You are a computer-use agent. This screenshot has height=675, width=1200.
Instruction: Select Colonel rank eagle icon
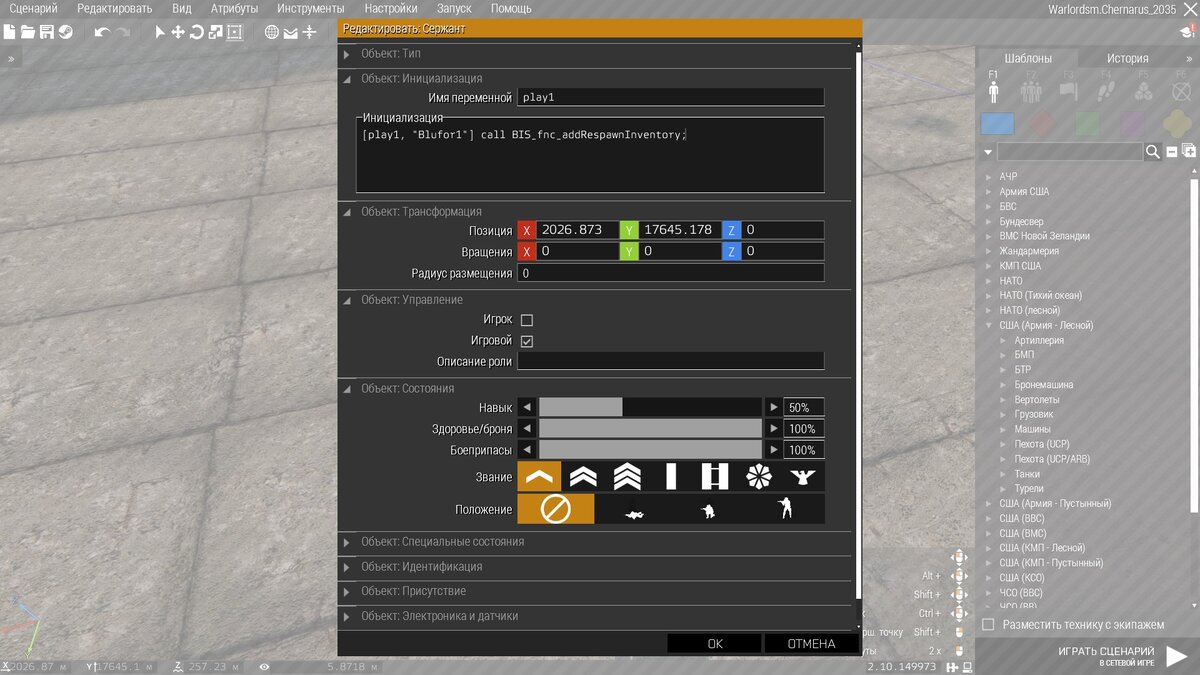click(x=803, y=477)
